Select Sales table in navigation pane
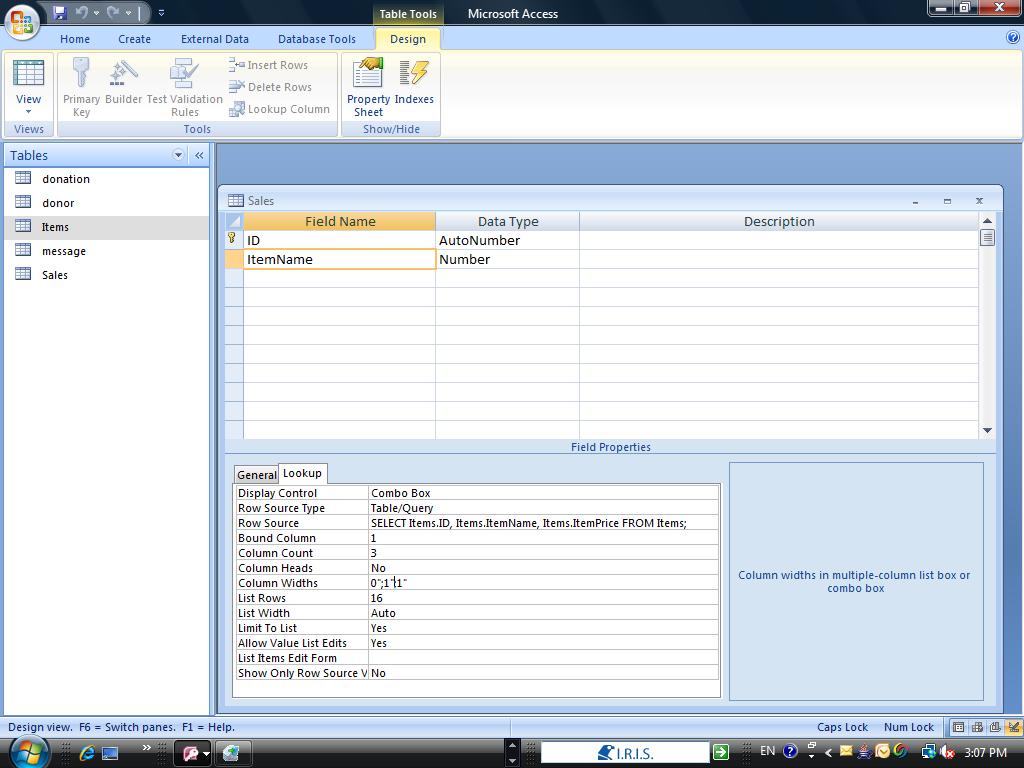The height and width of the screenshot is (768, 1024). [107, 275]
